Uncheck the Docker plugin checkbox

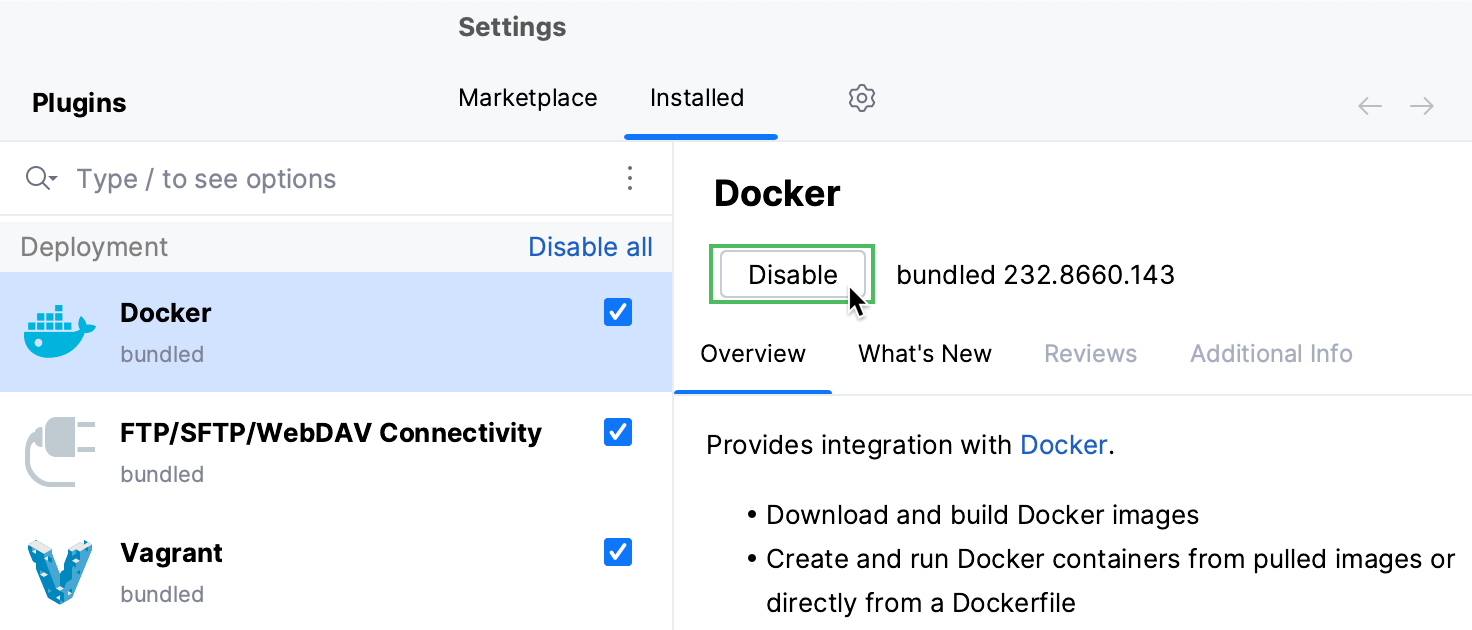tap(617, 312)
